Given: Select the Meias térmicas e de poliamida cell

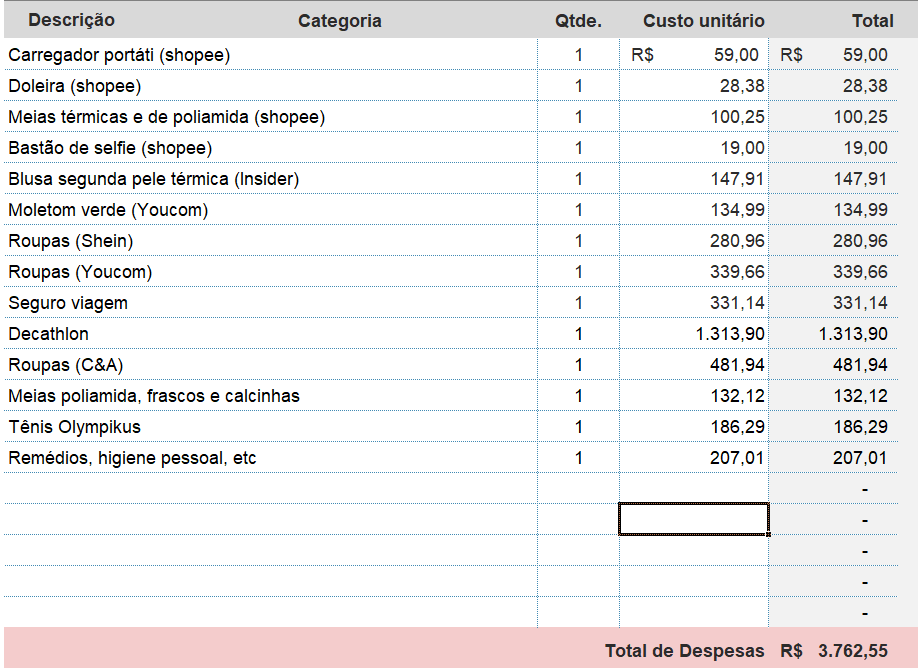Looking at the screenshot, I should (167, 117).
